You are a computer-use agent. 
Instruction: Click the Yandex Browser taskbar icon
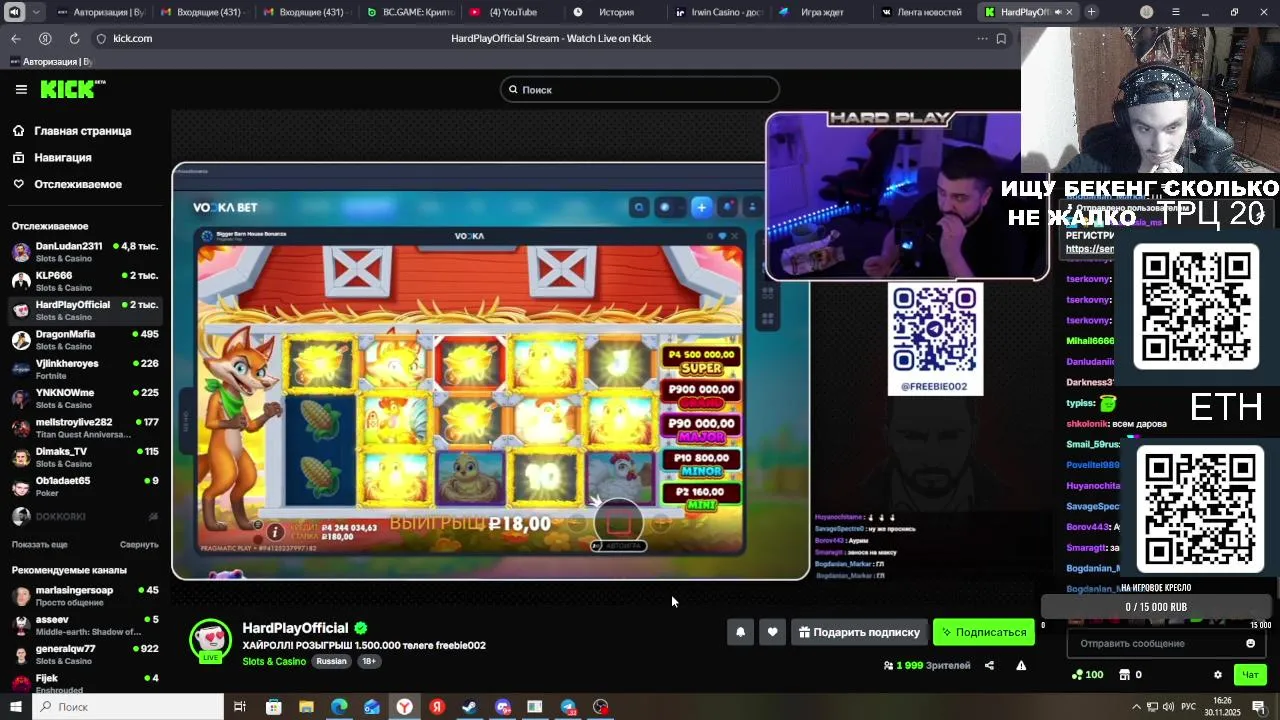pos(404,707)
